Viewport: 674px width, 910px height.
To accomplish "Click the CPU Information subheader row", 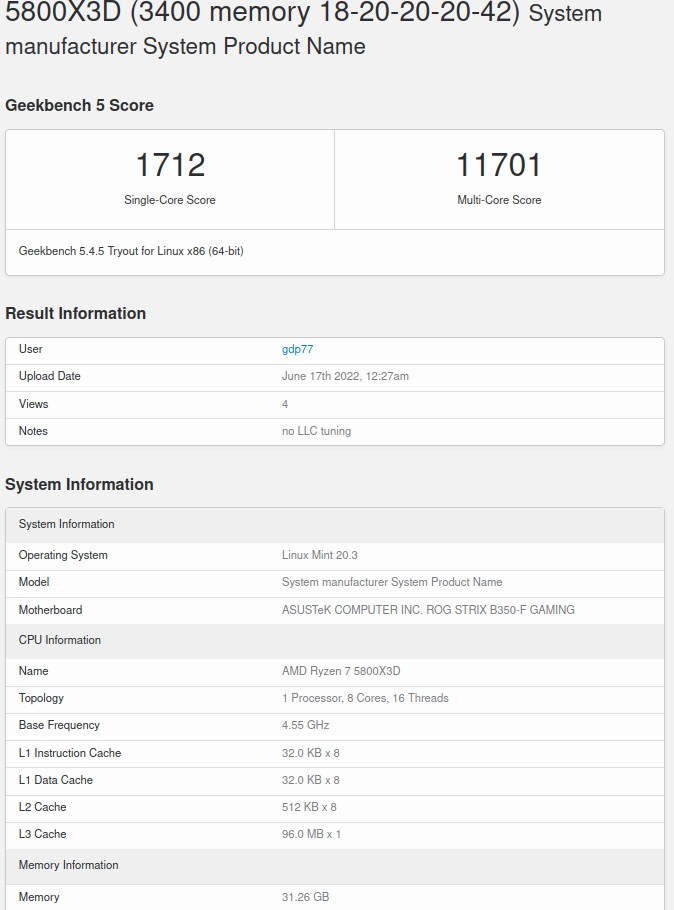I will (60, 640).
